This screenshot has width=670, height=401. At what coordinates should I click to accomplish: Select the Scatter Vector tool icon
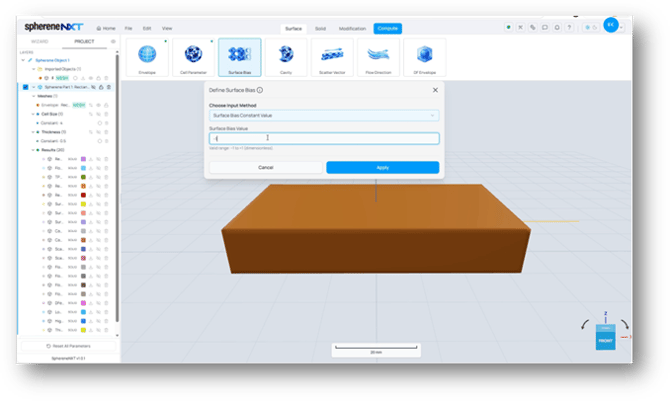[x=332, y=57]
